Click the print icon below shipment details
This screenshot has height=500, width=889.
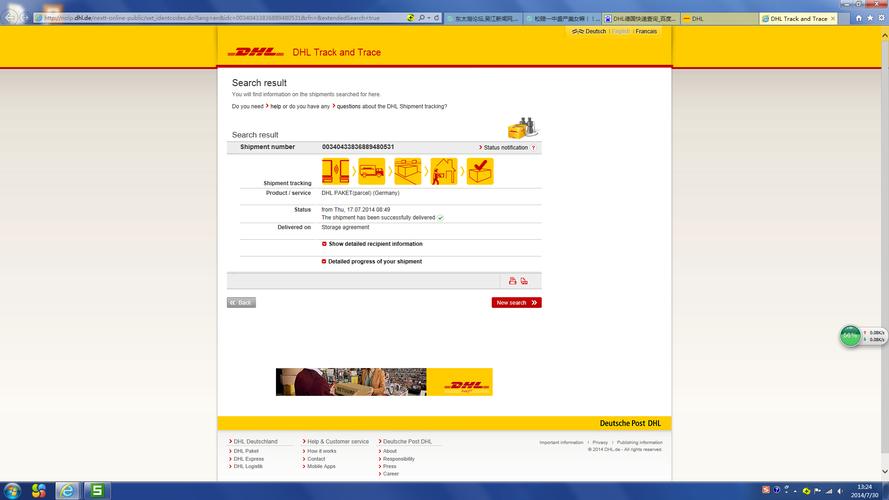512,281
